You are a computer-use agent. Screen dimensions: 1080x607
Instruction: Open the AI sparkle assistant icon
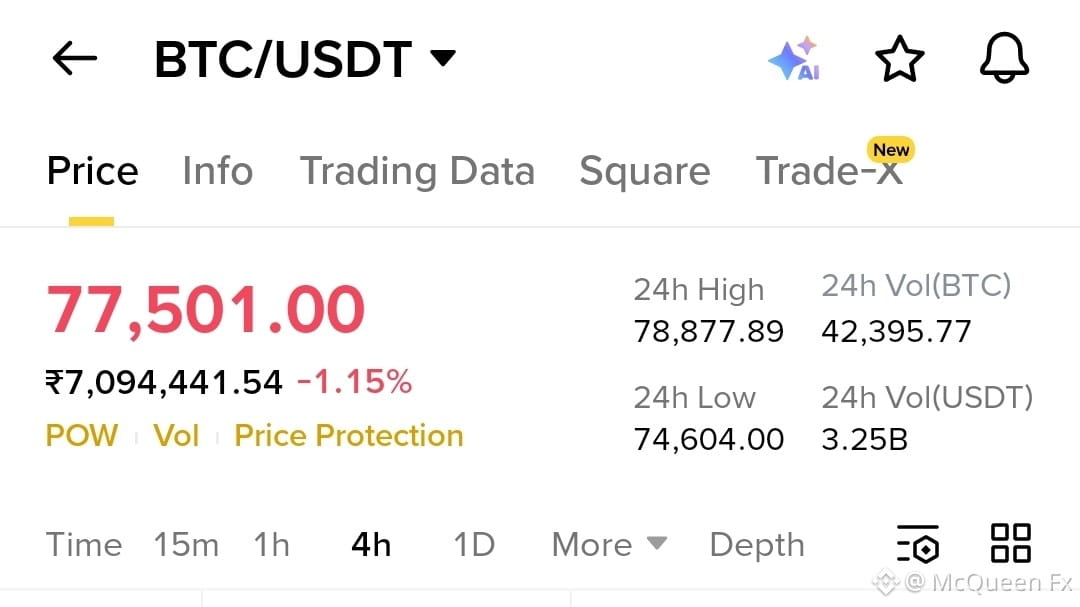(795, 59)
